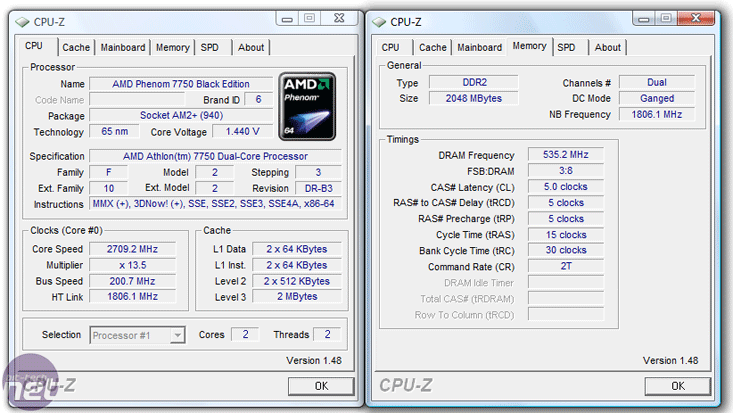Viewport: 733px width, 413px height.
Task: Click Cycle Time (tRAS) value 15 clocks
Action: (x=566, y=235)
